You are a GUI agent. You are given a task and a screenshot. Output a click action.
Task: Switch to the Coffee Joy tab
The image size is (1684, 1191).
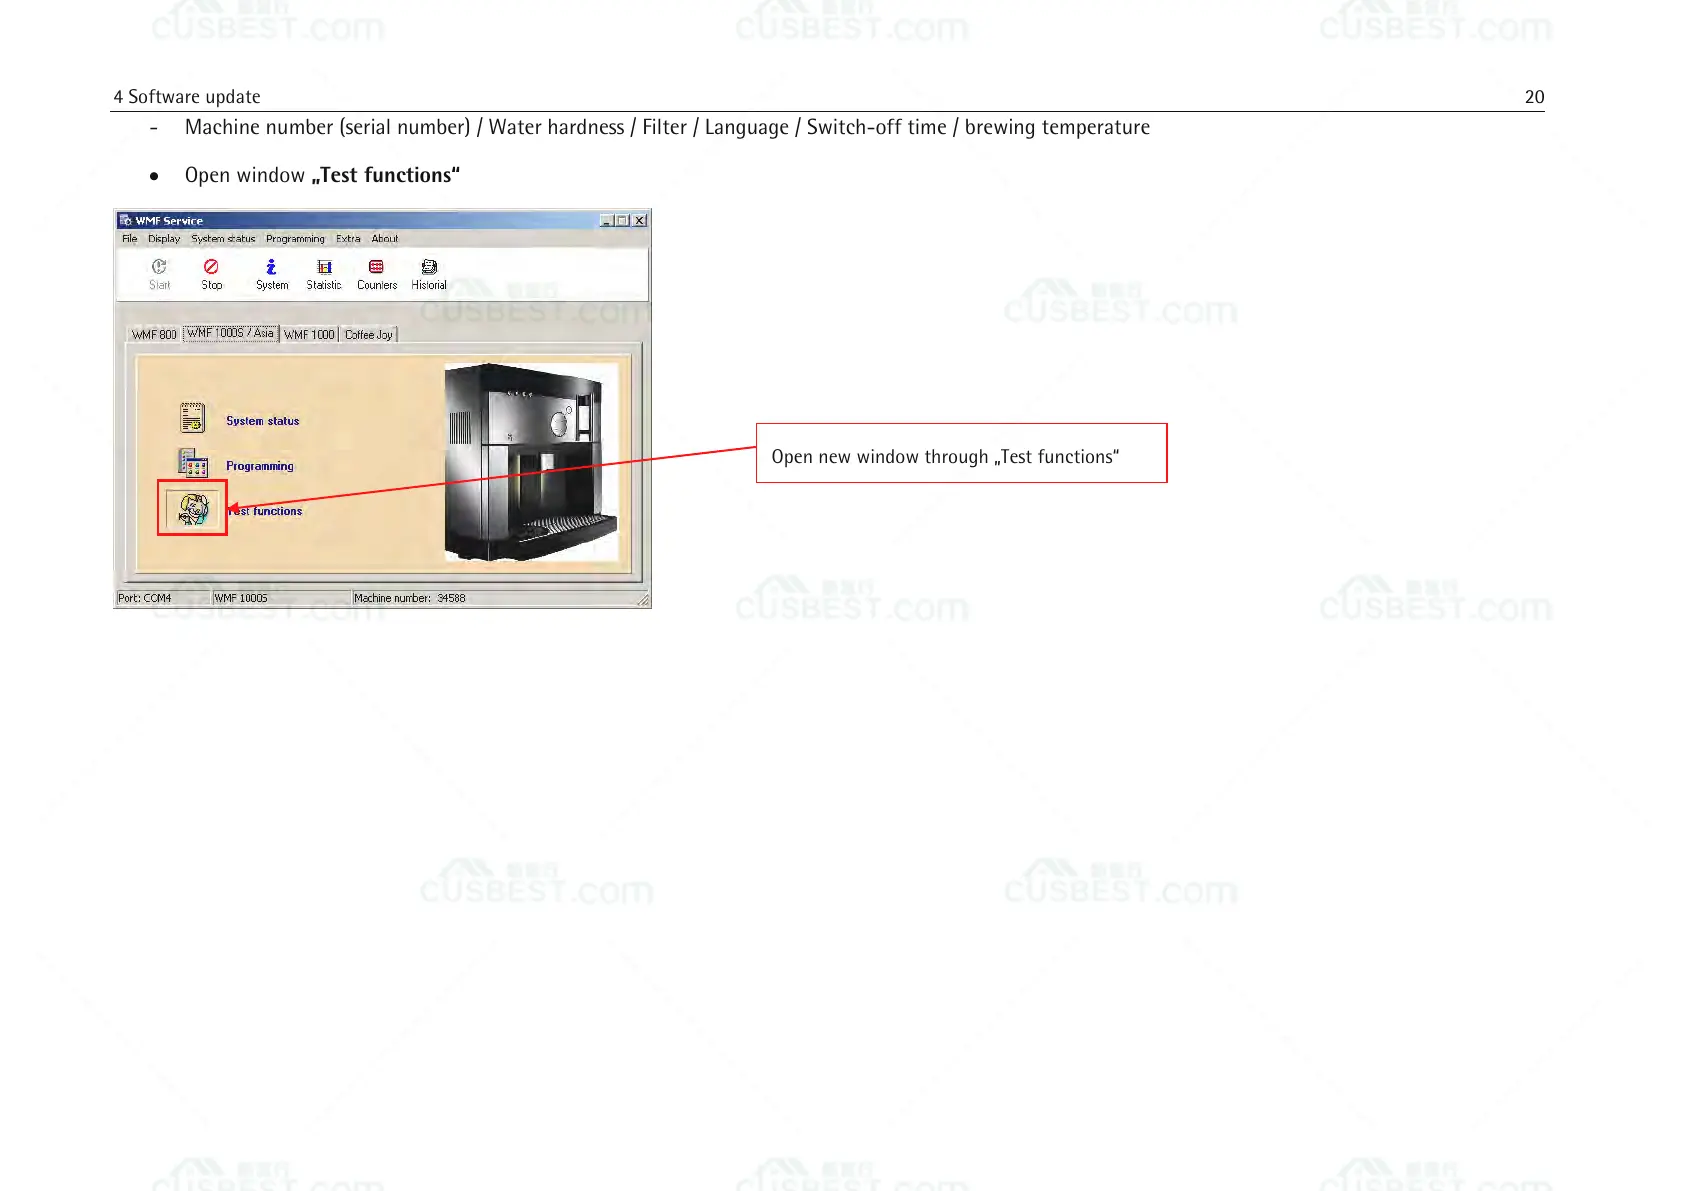(x=369, y=335)
